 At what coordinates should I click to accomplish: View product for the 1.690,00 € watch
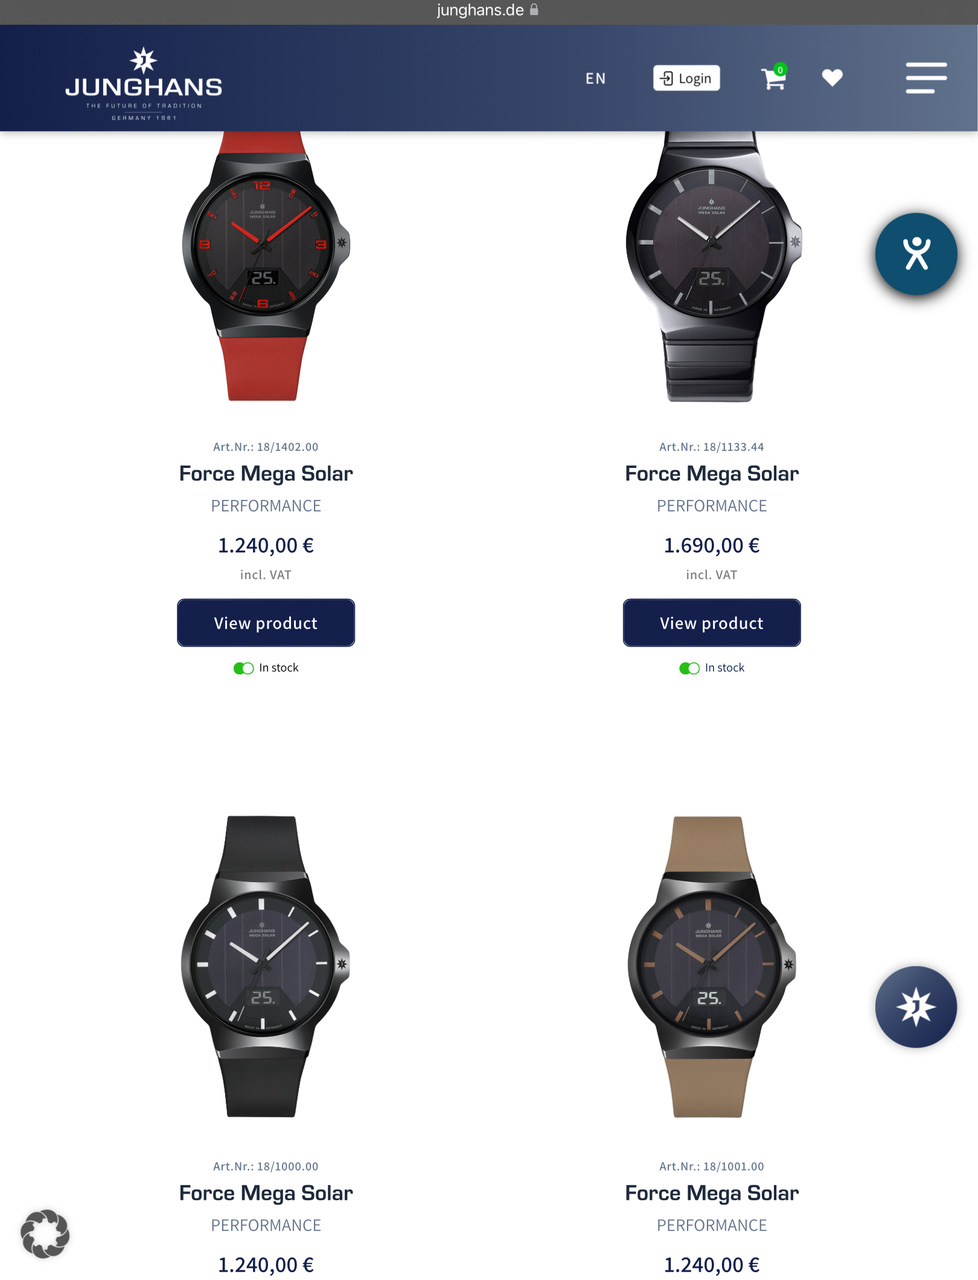(x=712, y=623)
